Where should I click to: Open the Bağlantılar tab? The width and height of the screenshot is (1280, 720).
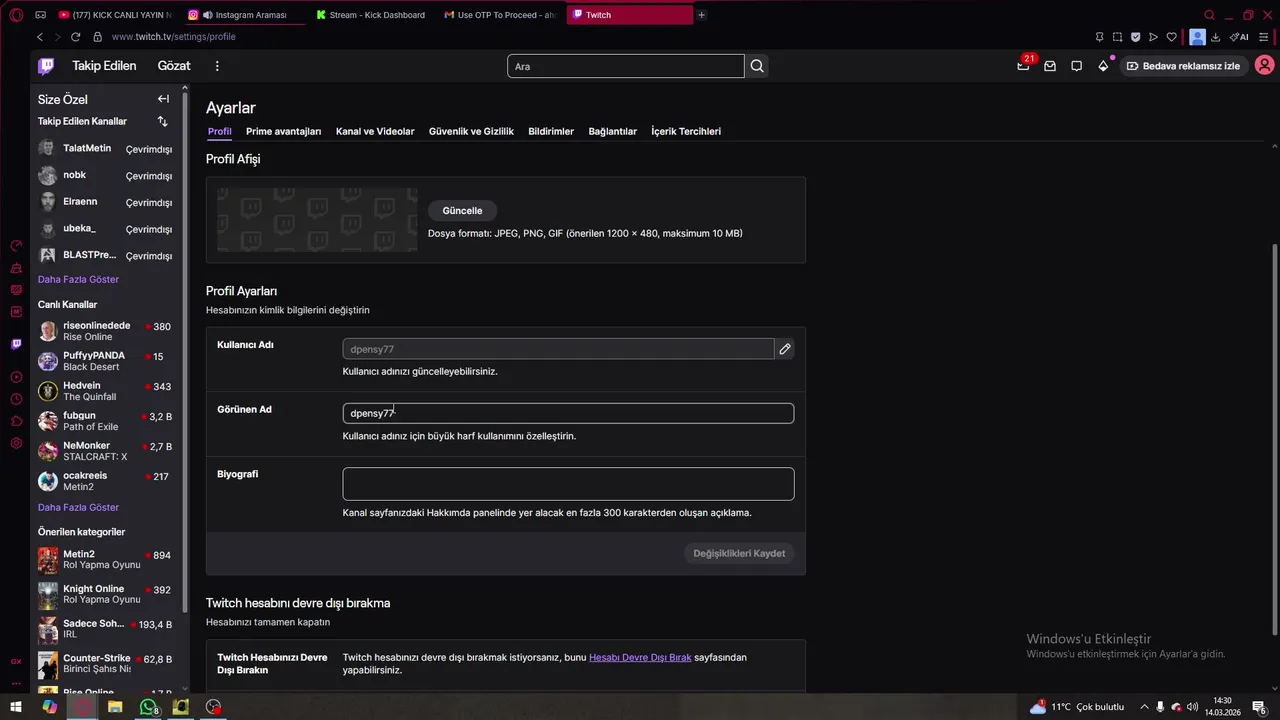[612, 131]
